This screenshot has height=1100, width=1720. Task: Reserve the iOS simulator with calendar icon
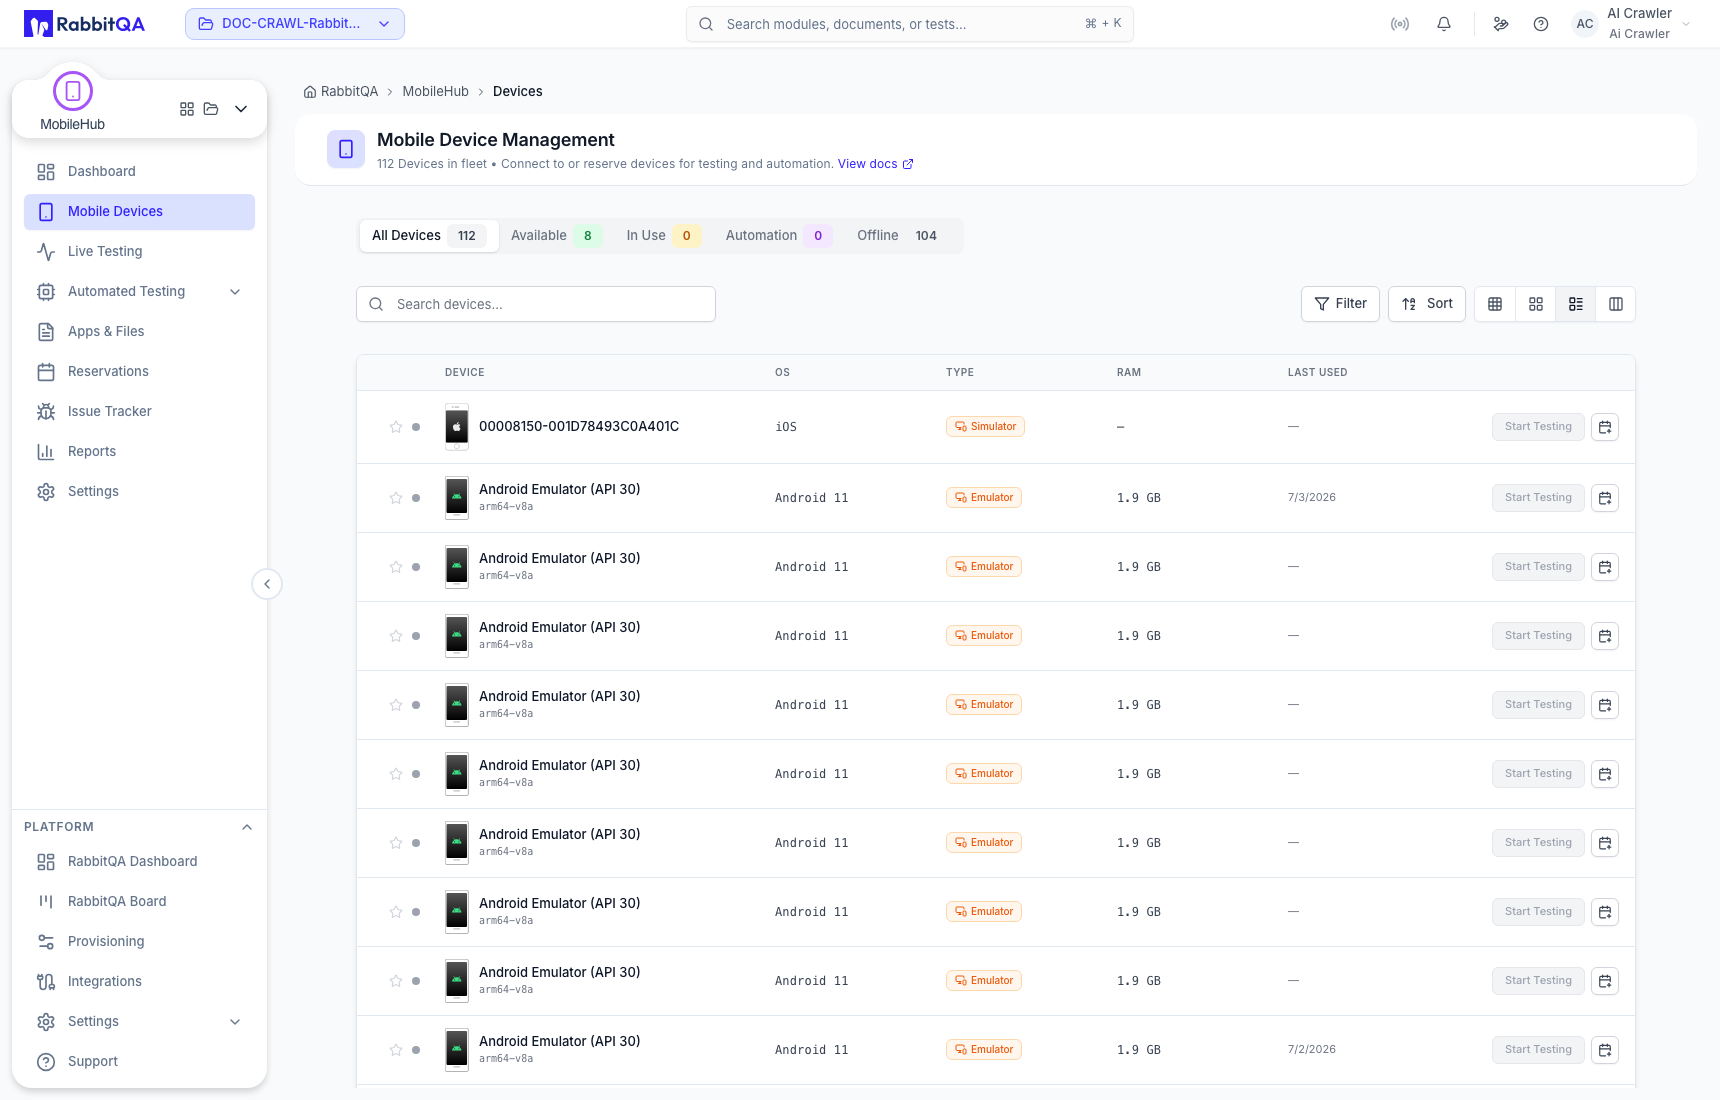(x=1605, y=427)
